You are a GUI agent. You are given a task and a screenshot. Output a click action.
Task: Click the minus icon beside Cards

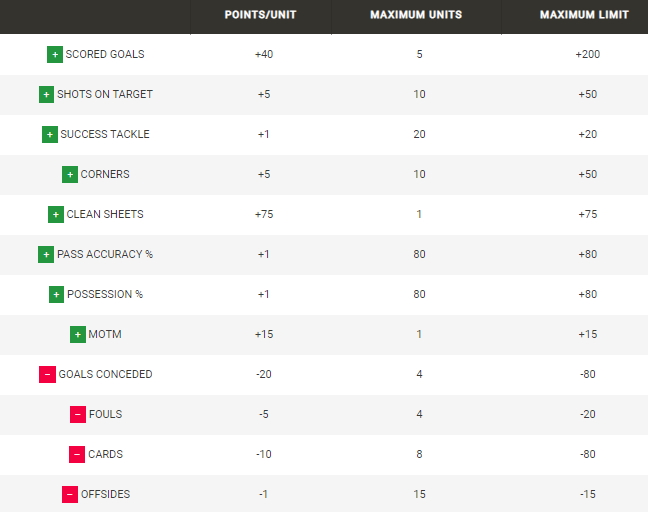click(x=77, y=454)
